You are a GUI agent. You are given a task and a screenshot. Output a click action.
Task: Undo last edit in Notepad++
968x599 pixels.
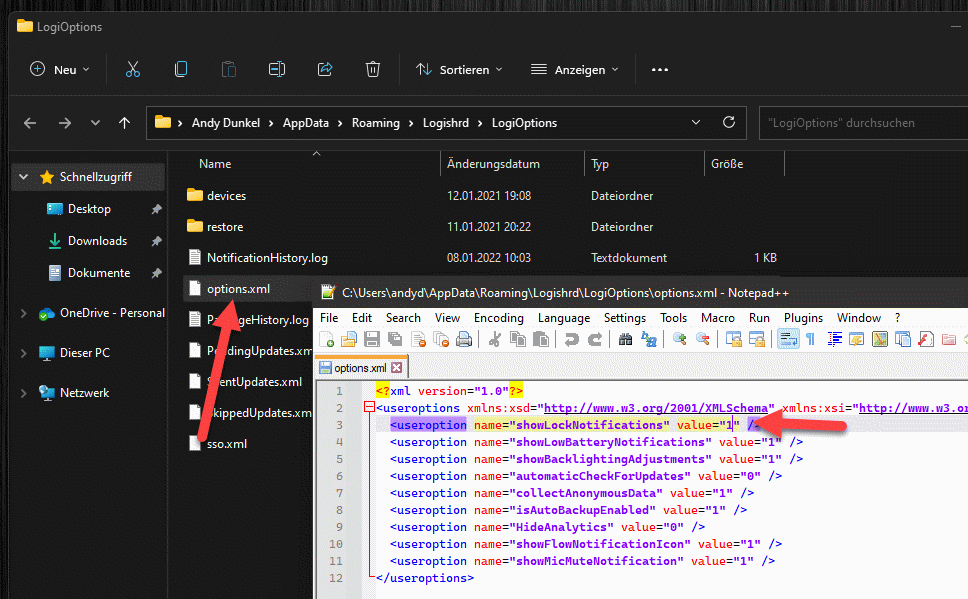[x=572, y=339]
